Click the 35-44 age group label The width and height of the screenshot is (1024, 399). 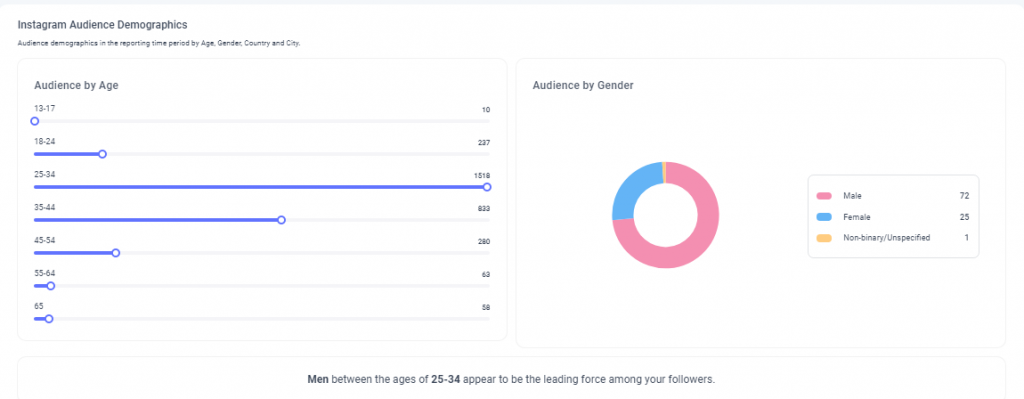coord(44,207)
